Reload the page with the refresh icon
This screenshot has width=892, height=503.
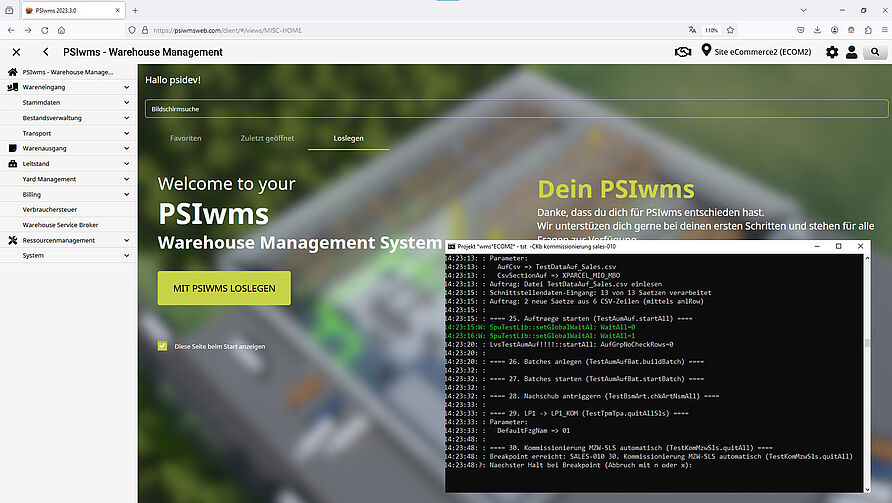[x=45, y=30]
